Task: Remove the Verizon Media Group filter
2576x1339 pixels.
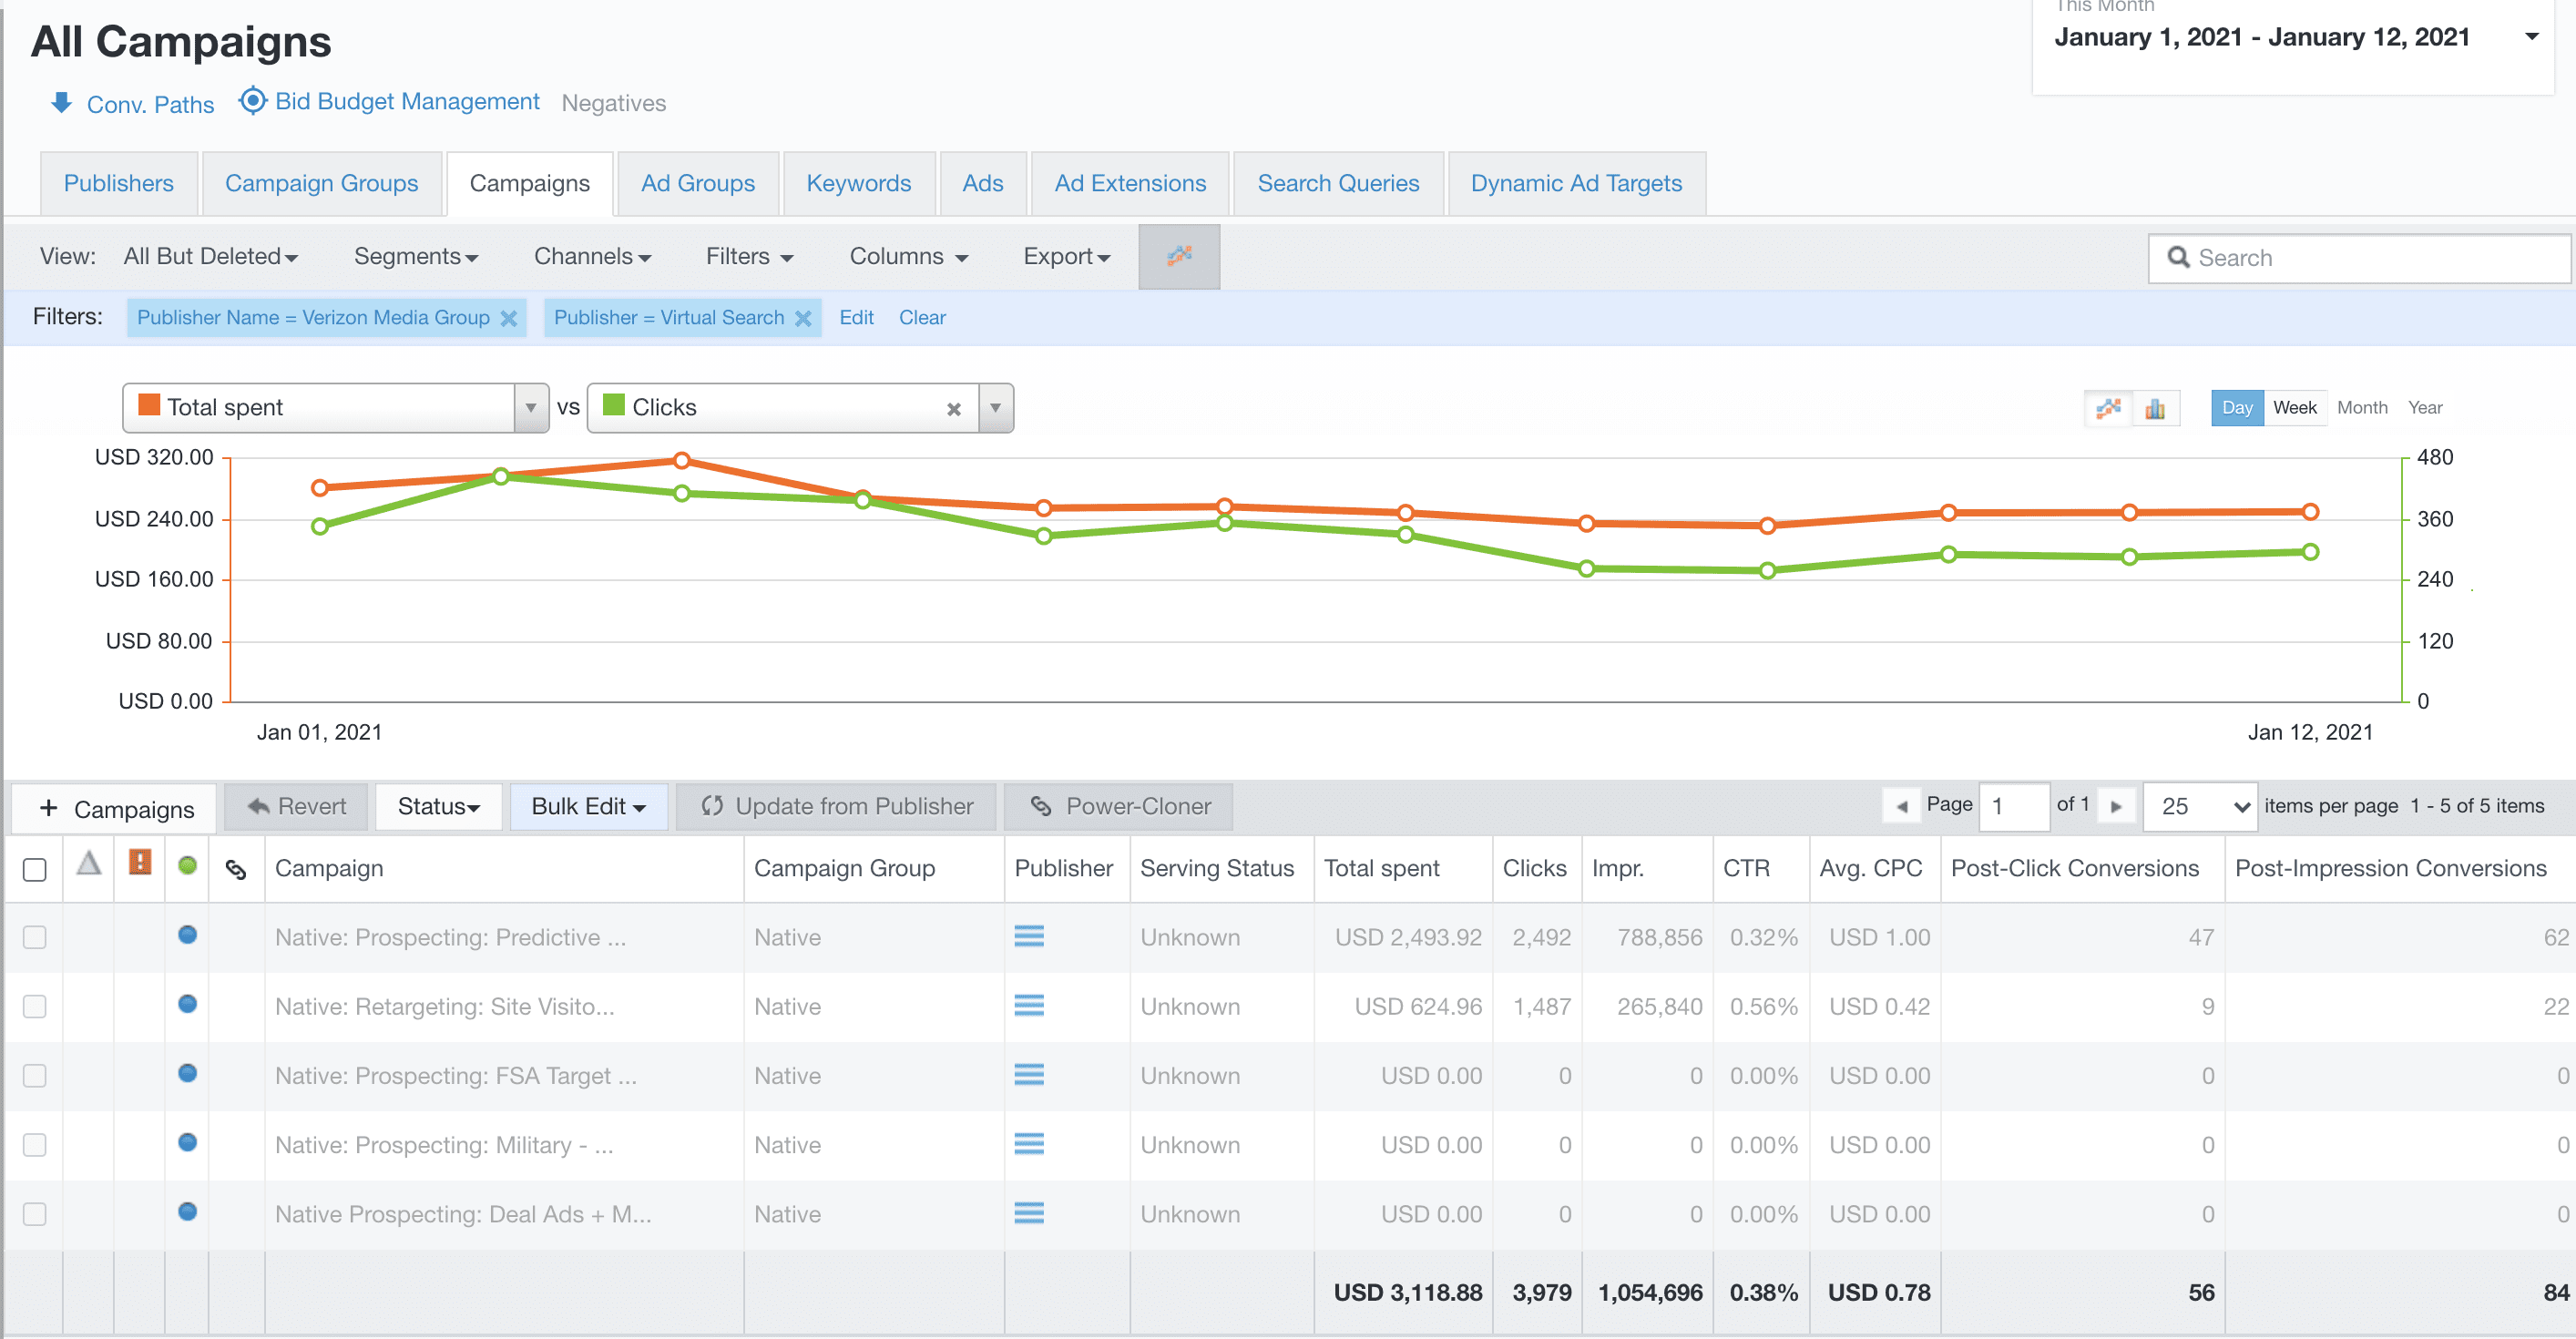Action: point(509,318)
